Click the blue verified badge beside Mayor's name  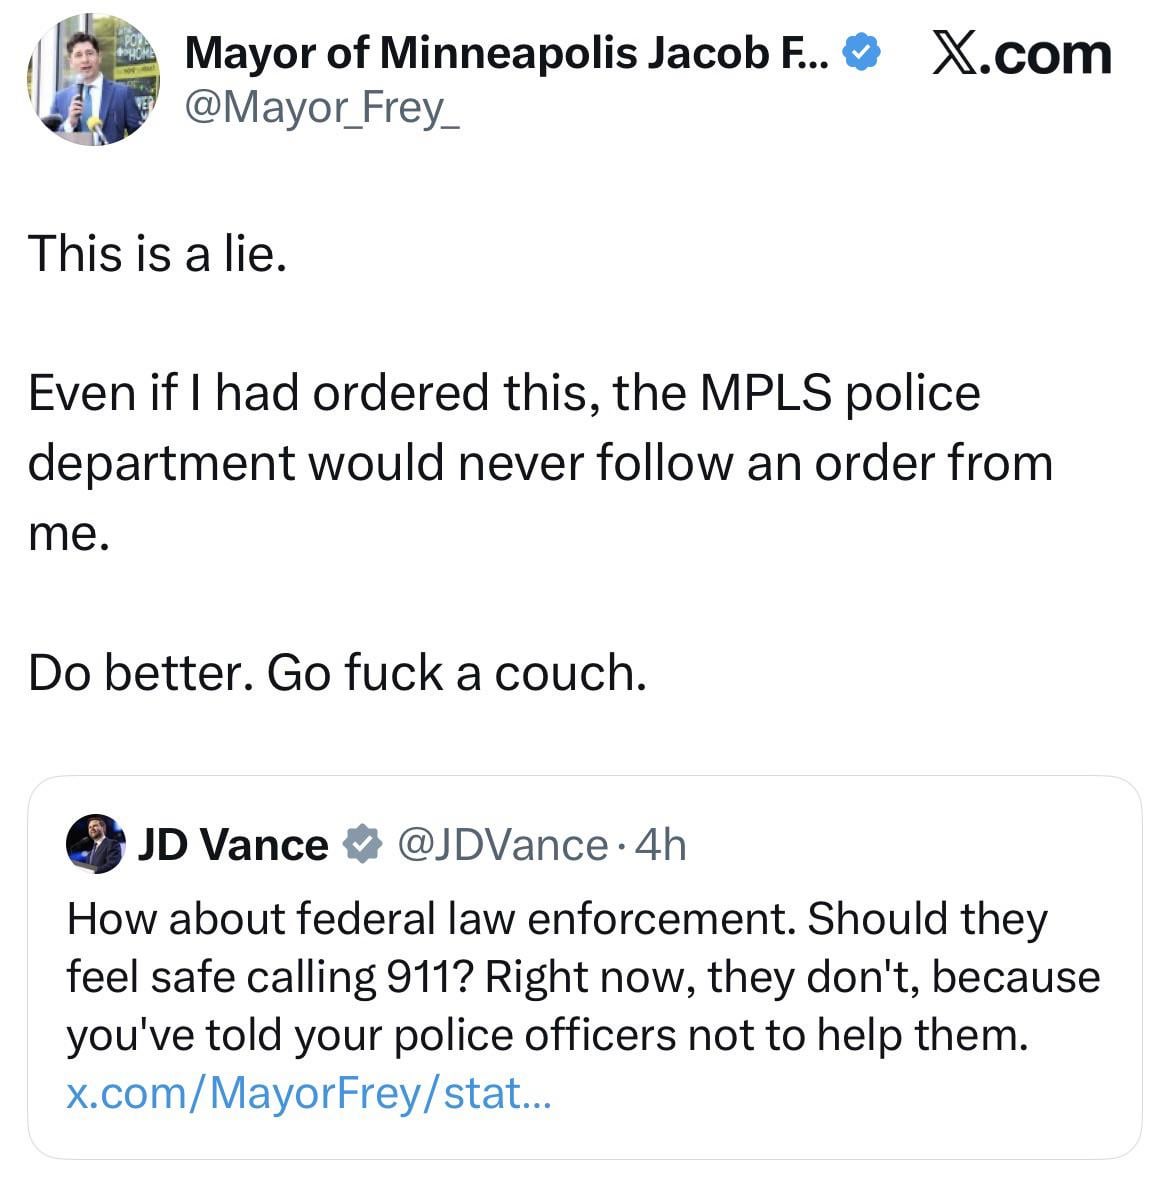(862, 52)
